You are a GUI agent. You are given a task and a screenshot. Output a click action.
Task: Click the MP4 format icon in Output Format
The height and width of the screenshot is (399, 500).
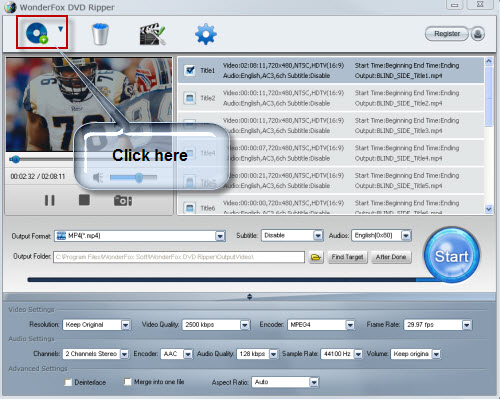61,236
